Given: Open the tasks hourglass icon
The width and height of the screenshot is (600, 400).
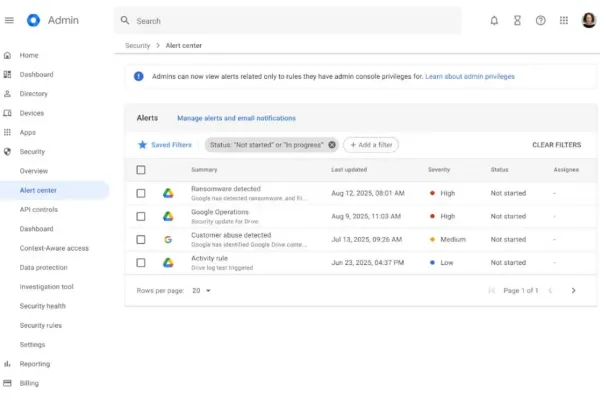Looking at the screenshot, I should pyautogui.click(x=517, y=20).
